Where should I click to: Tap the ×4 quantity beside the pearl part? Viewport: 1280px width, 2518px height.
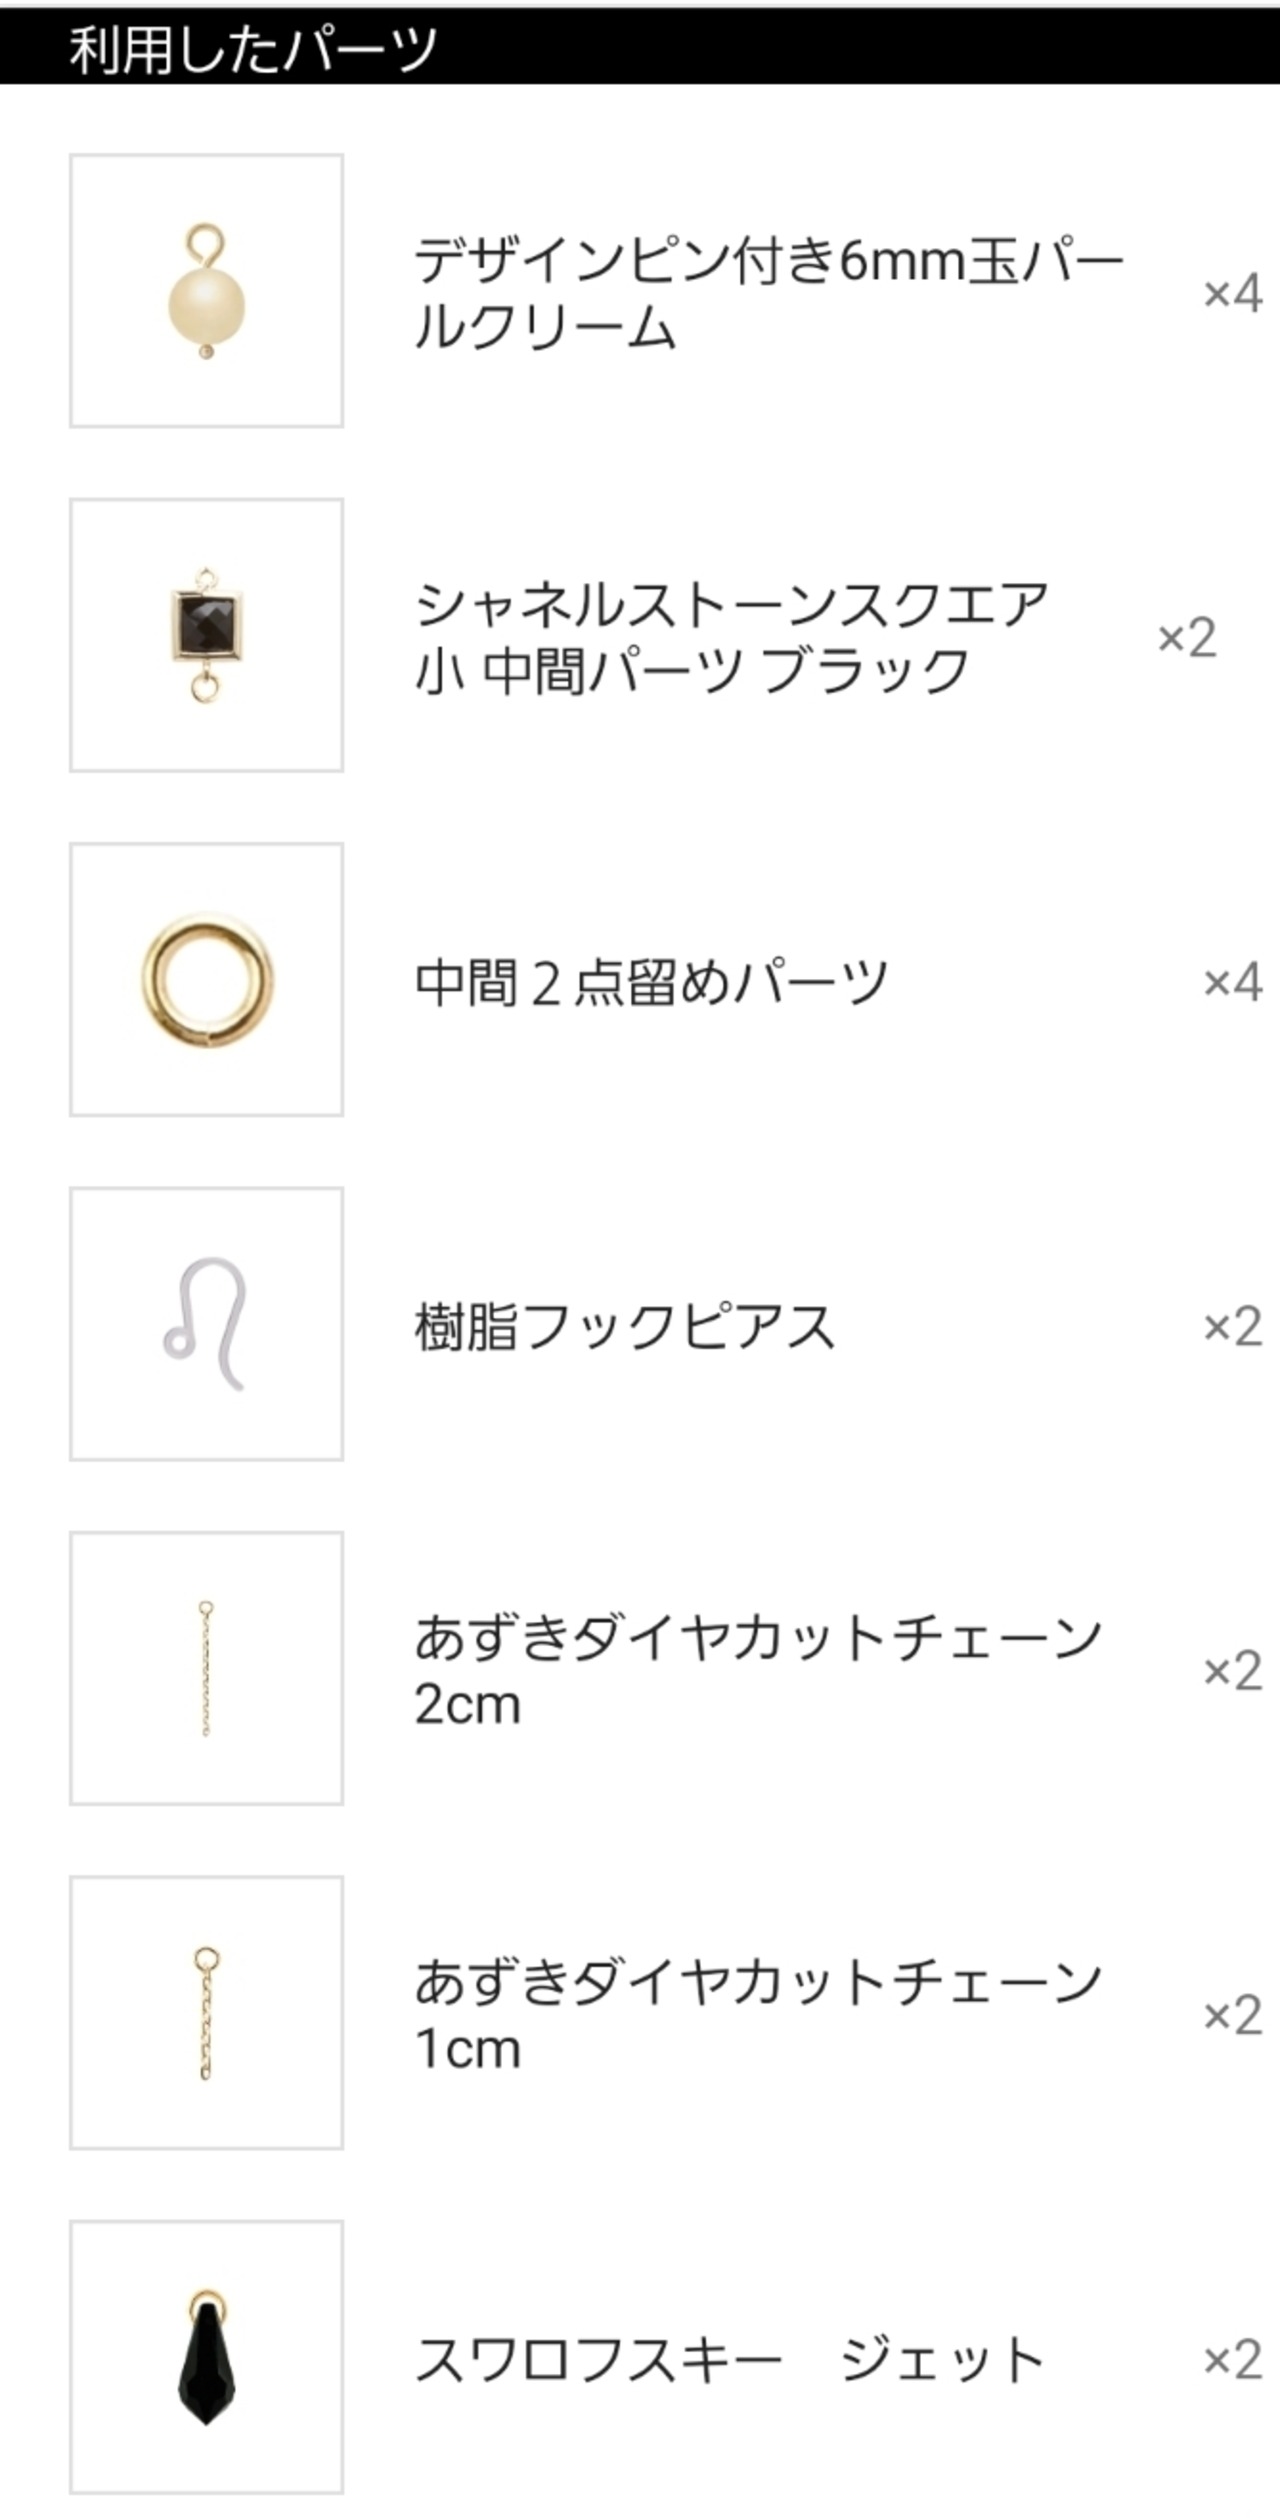(1232, 293)
